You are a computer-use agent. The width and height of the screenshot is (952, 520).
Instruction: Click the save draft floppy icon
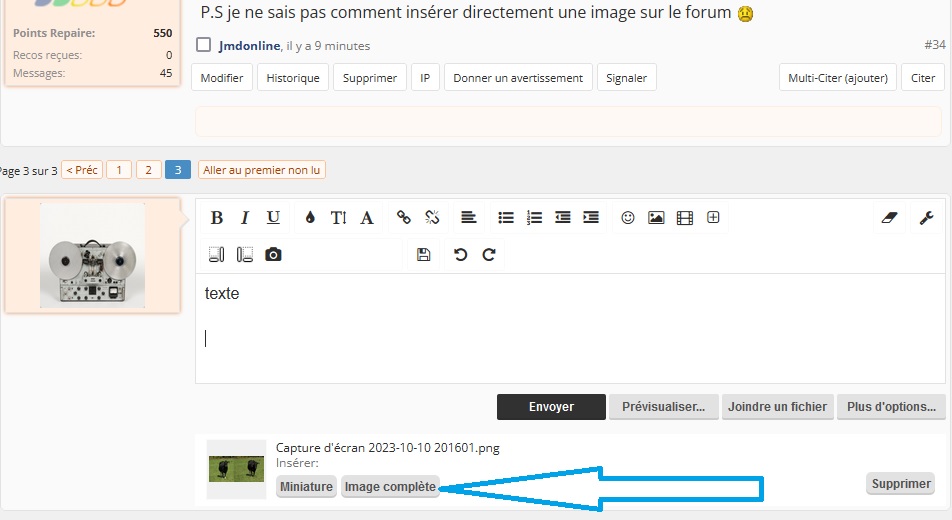(x=424, y=255)
